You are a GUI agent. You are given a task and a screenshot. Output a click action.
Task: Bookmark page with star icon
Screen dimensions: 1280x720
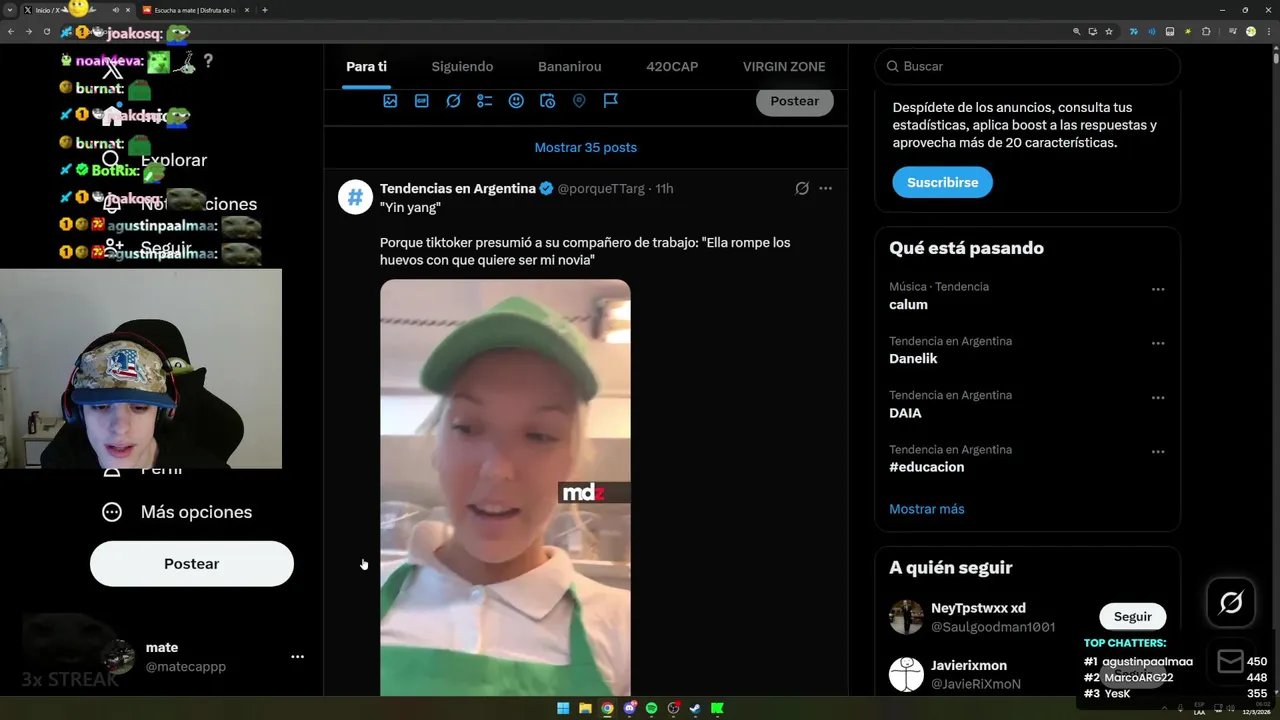(x=1109, y=32)
